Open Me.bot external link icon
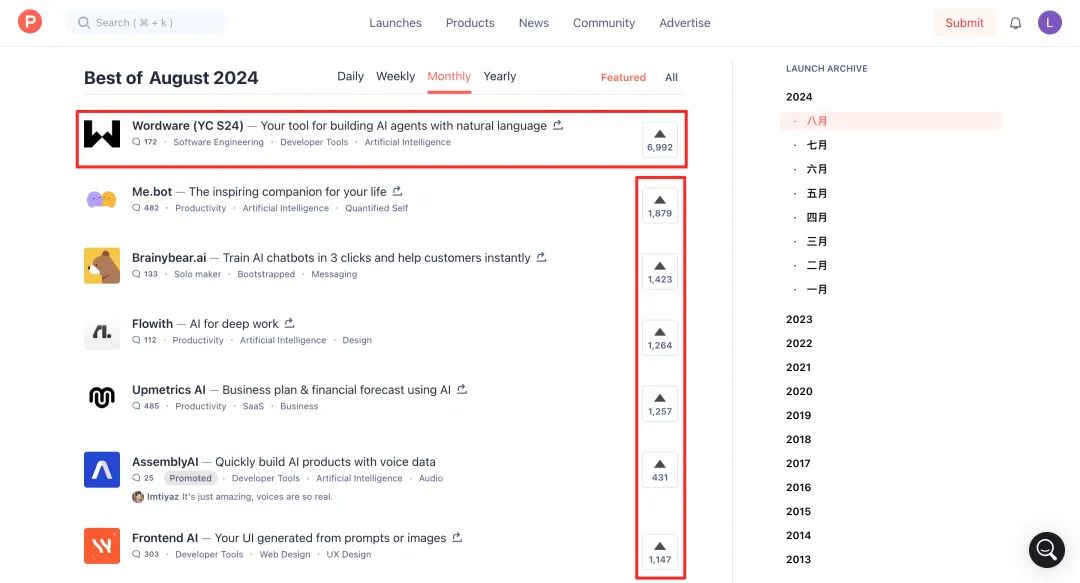Screen dimensions: 1080x583 click(x=397, y=191)
